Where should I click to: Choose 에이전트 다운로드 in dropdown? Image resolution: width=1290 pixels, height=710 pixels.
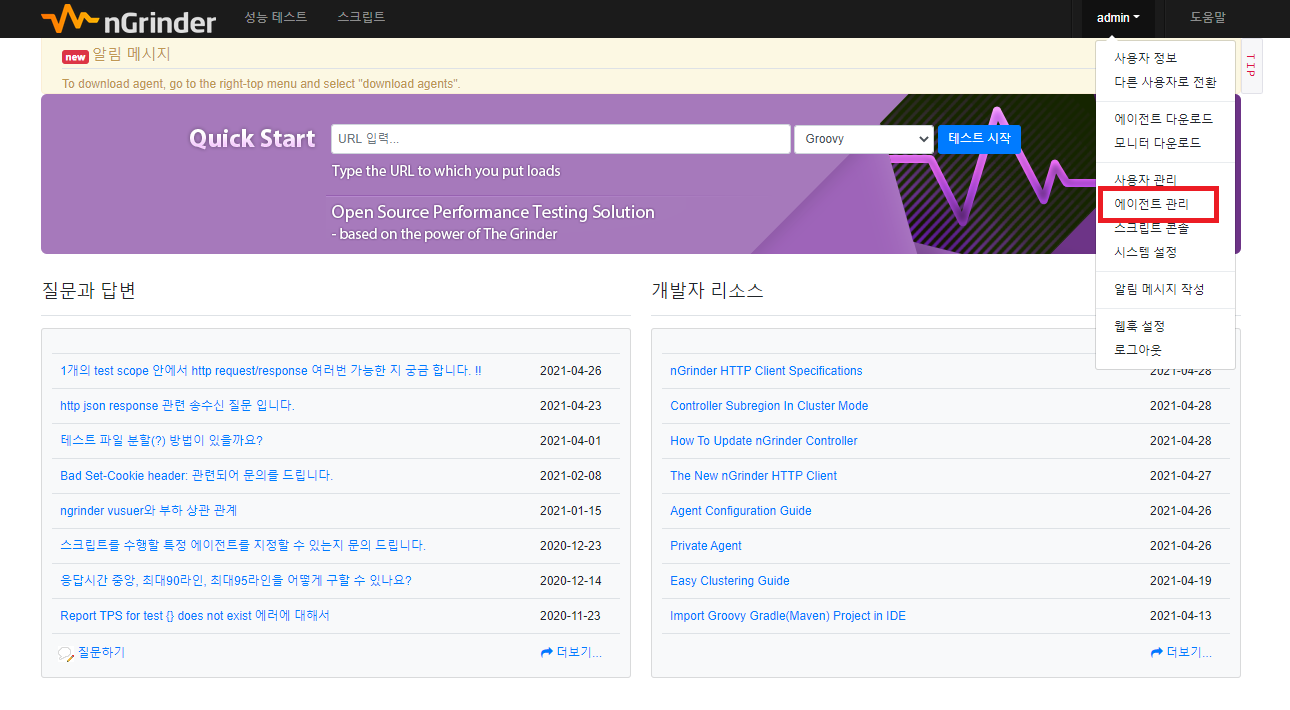pyautogui.click(x=1164, y=119)
